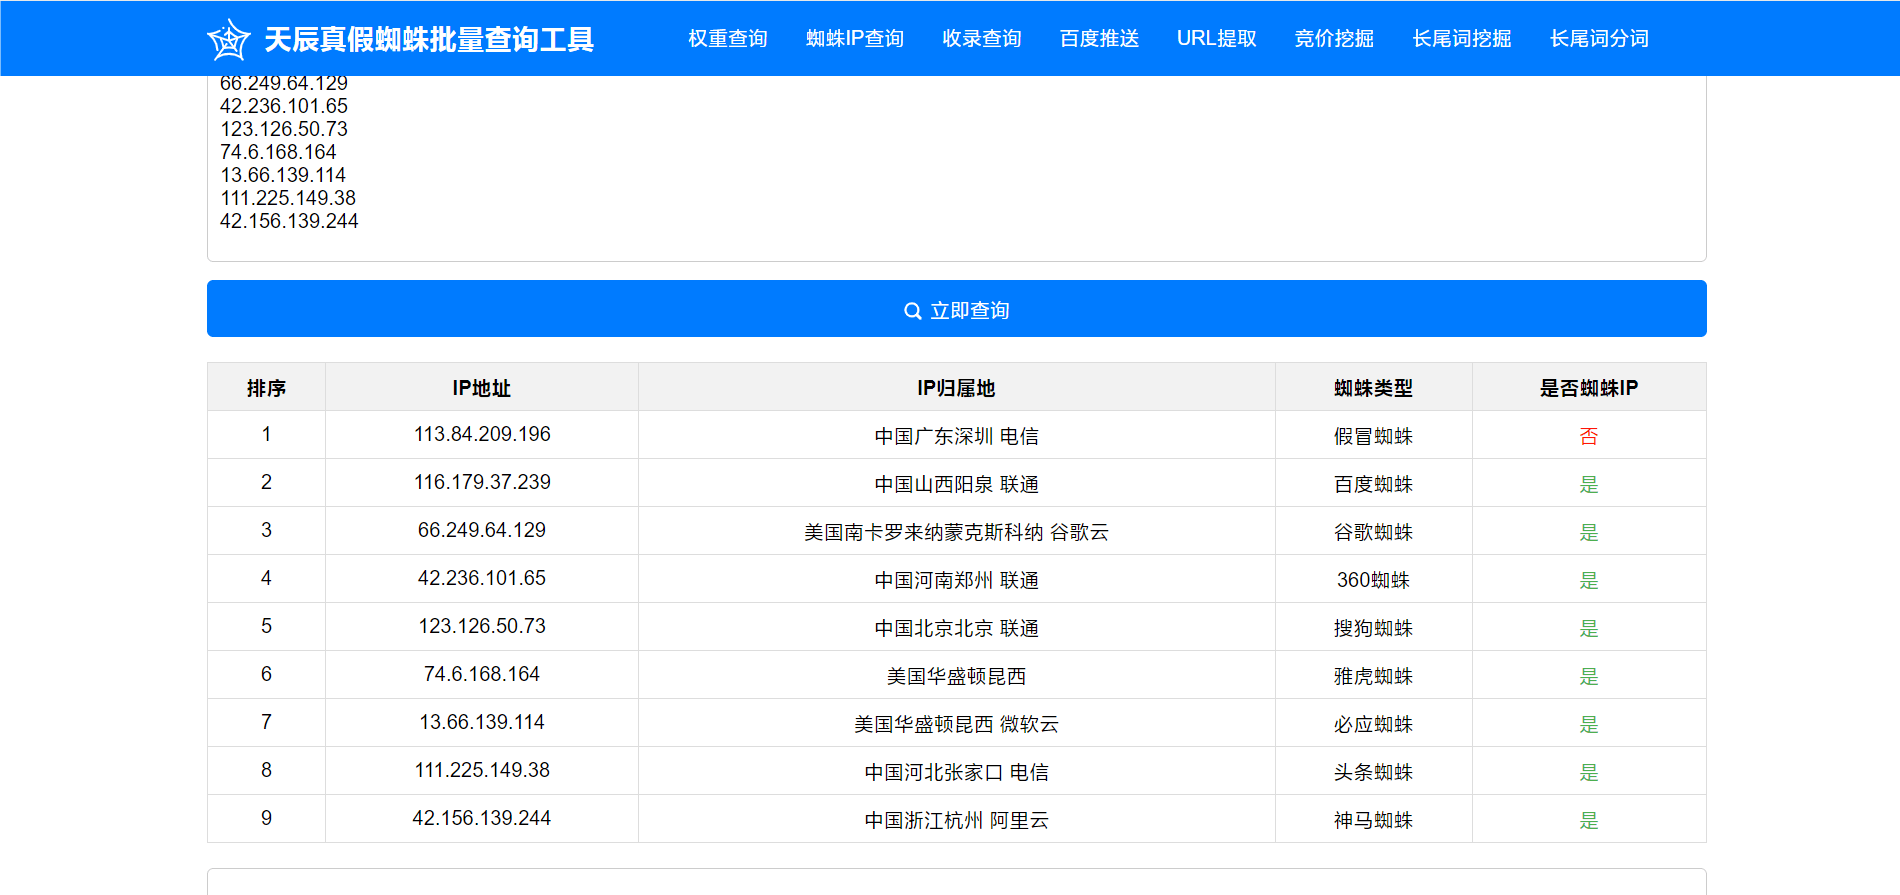Click location 中国北京北京 联通
Screen dimensions: 1900x895
coord(957,628)
